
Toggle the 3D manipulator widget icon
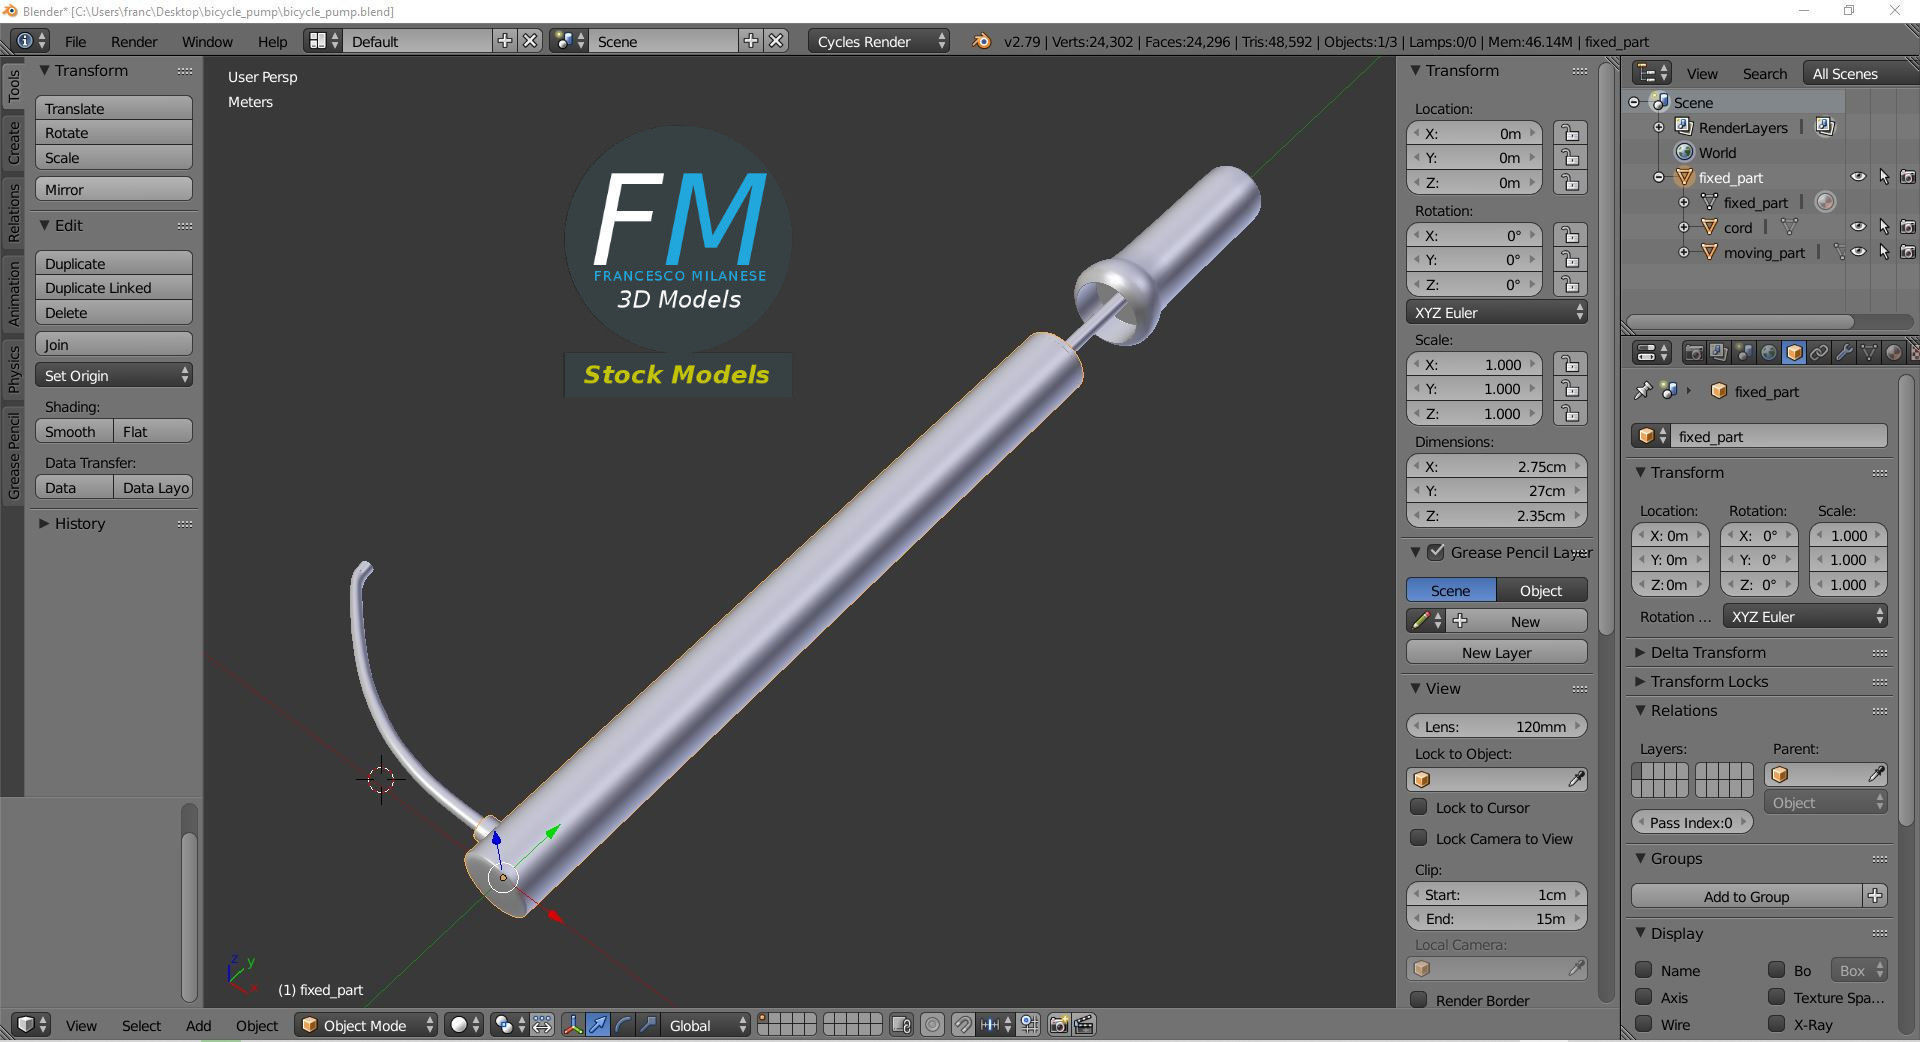click(573, 1025)
